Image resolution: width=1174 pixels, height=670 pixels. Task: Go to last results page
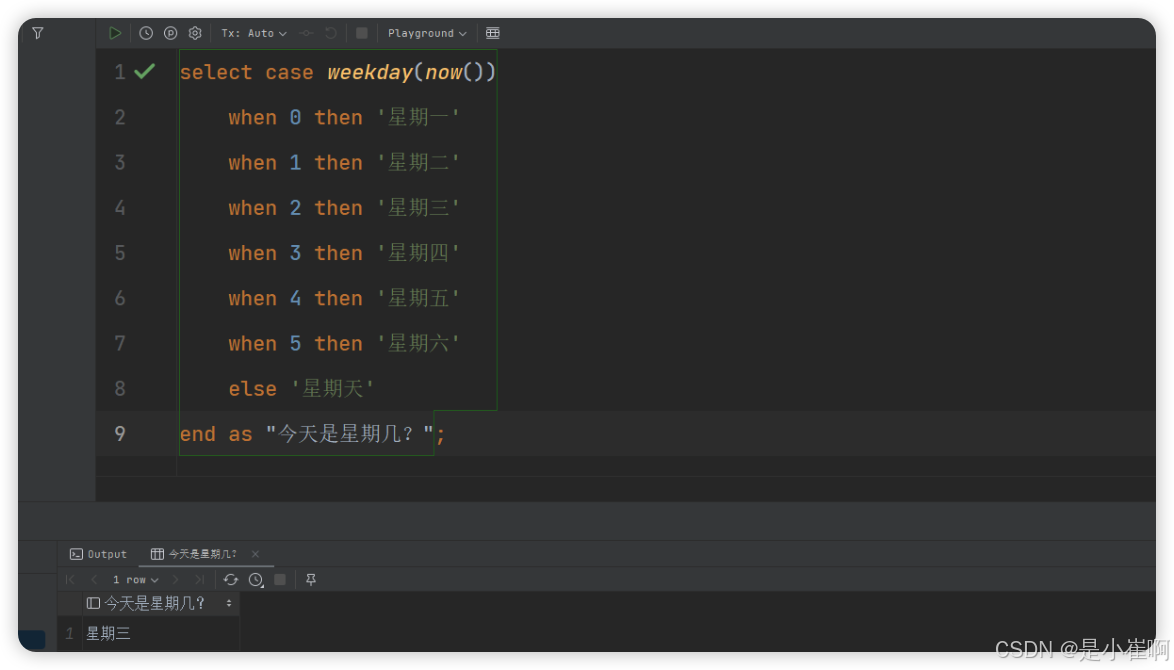pos(199,579)
